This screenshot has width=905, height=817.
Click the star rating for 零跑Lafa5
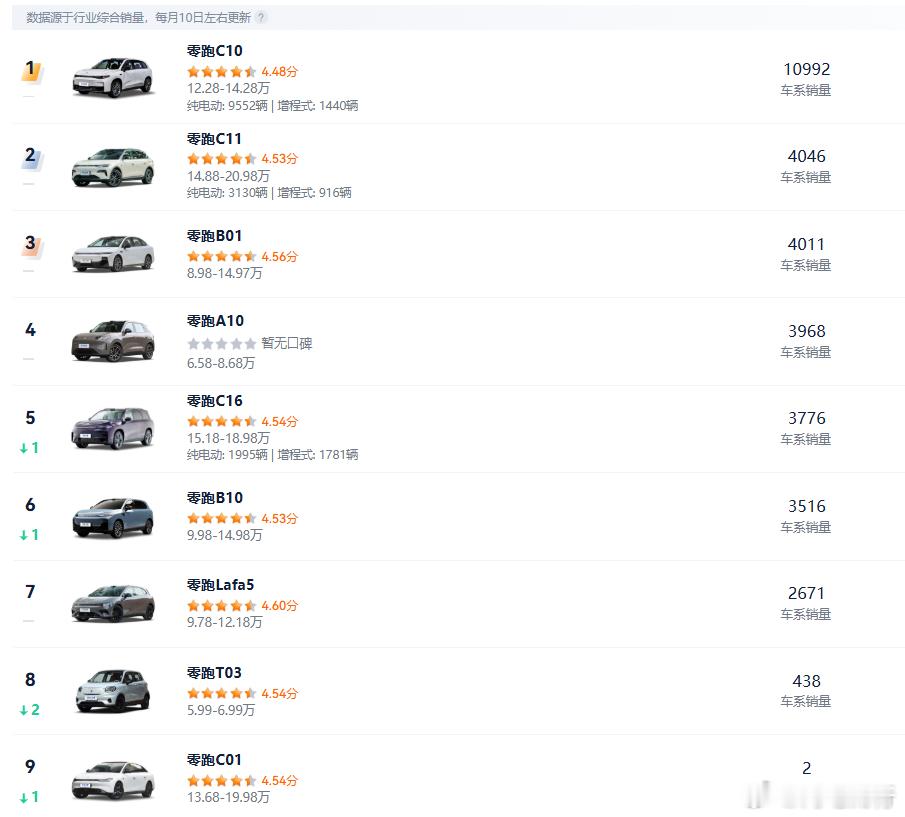(221, 606)
